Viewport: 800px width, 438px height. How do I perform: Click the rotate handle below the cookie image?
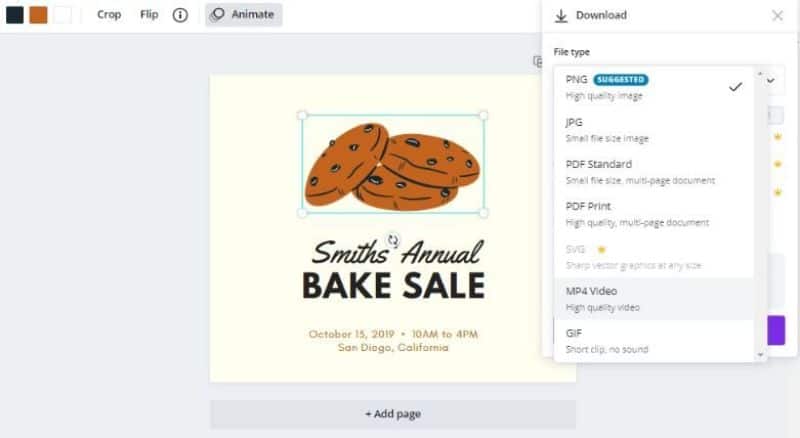tap(393, 240)
